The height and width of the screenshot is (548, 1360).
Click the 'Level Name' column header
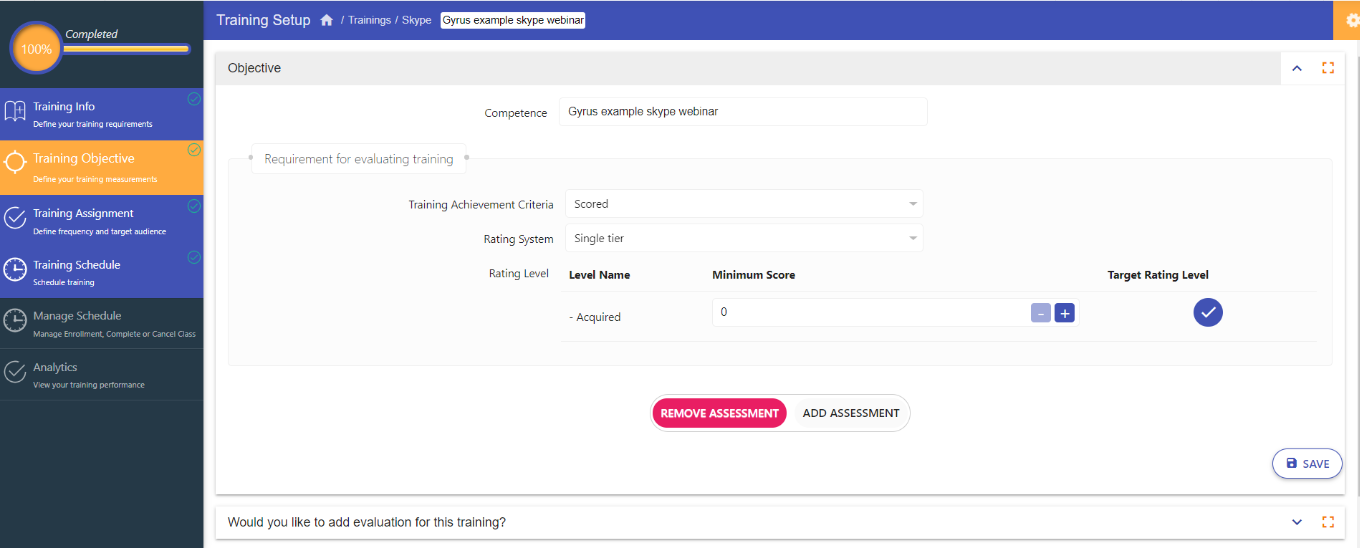599,275
